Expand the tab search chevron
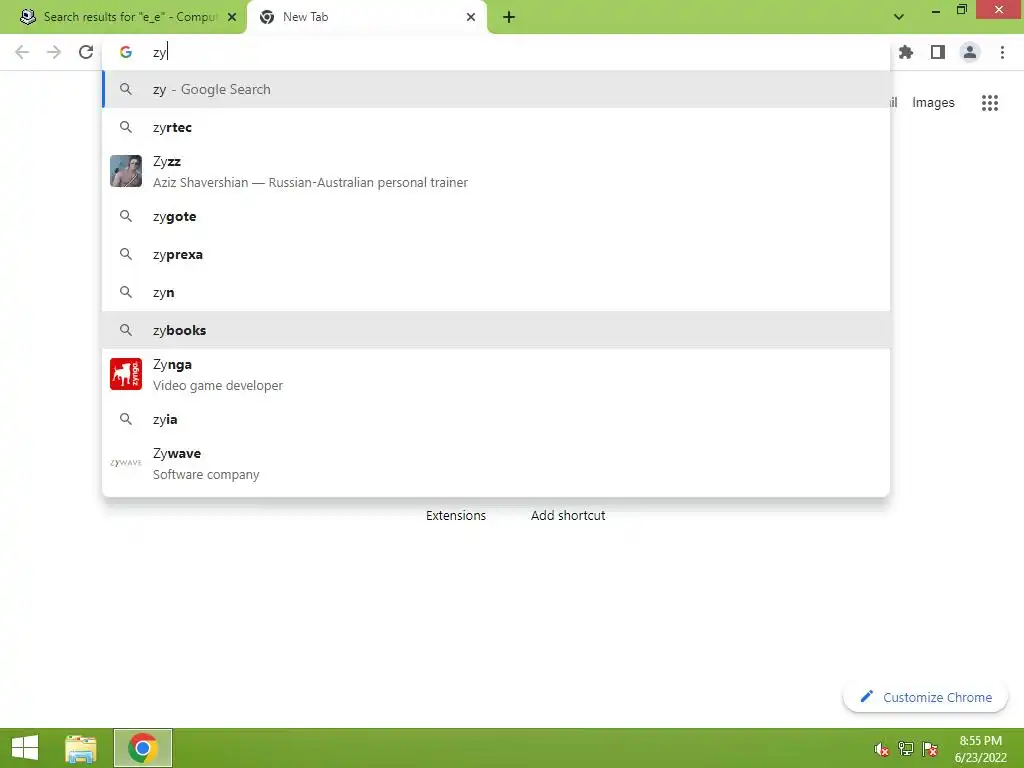Viewport: 1024px width, 768px height. (x=899, y=17)
